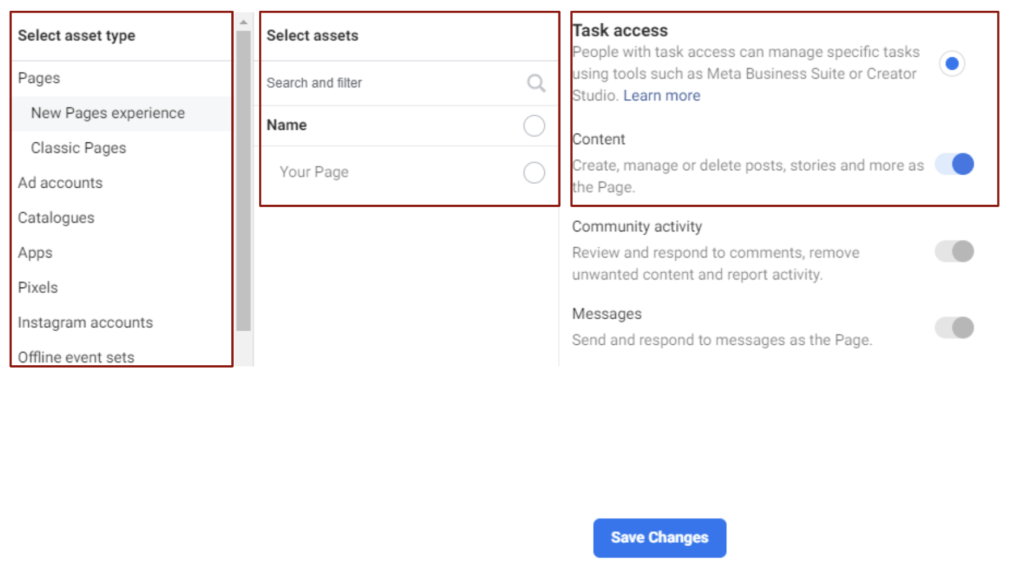
Task: Open the Learn more link
Action: tap(661, 96)
